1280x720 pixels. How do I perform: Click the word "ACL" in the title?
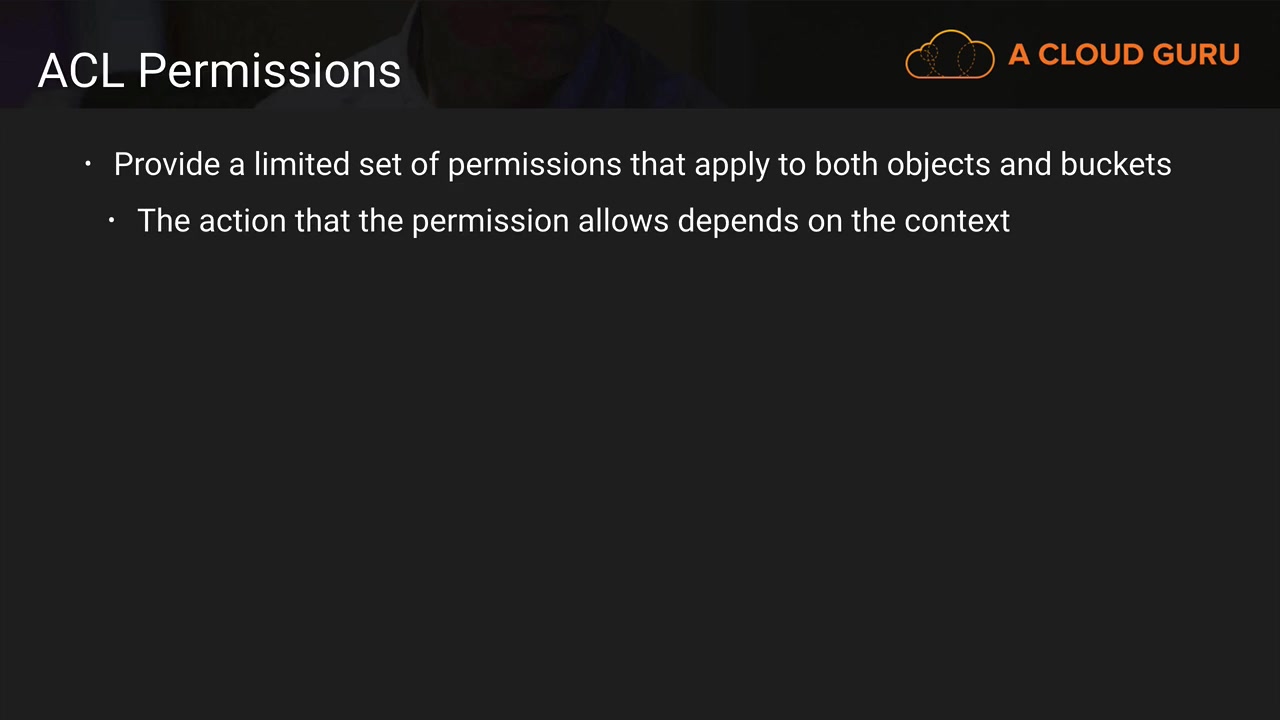tap(81, 71)
